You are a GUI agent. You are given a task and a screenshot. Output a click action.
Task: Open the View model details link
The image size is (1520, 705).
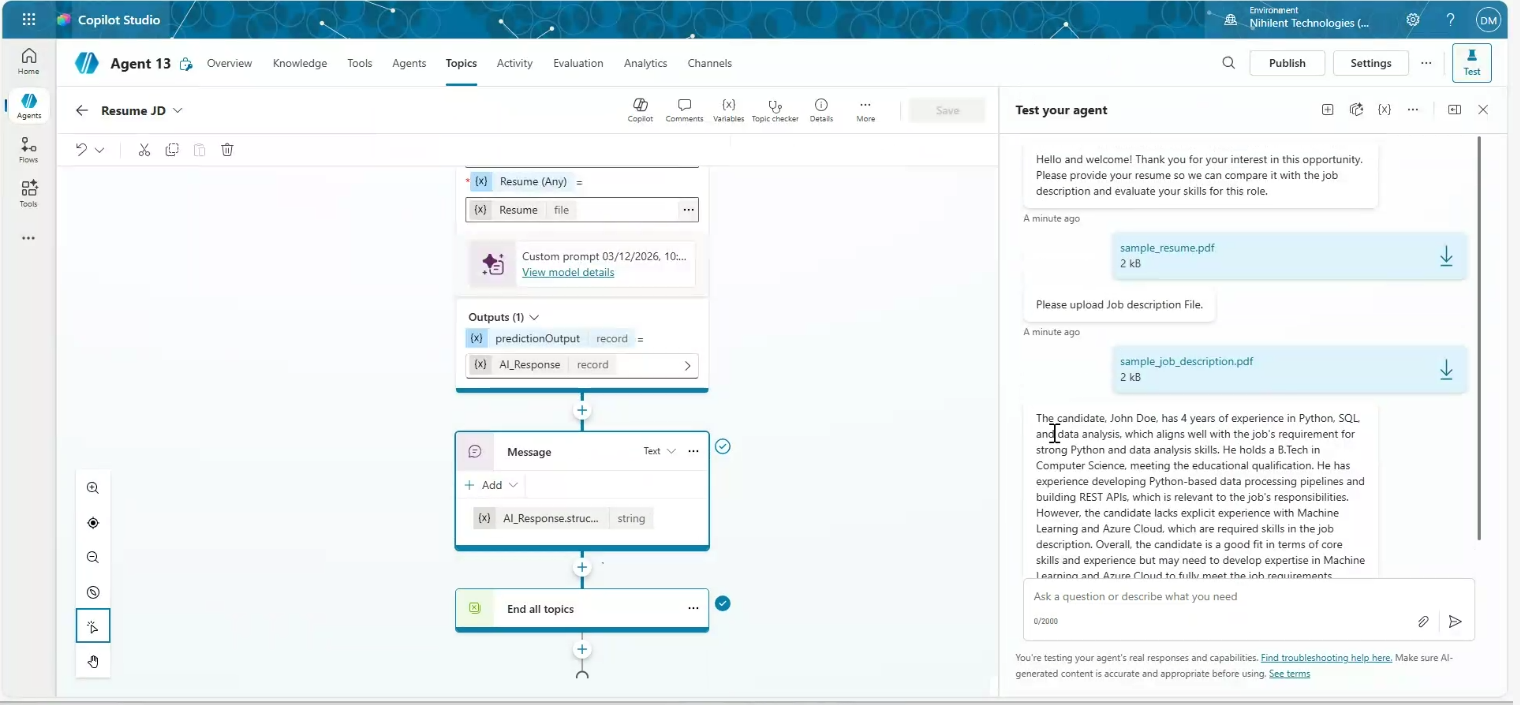point(568,272)
